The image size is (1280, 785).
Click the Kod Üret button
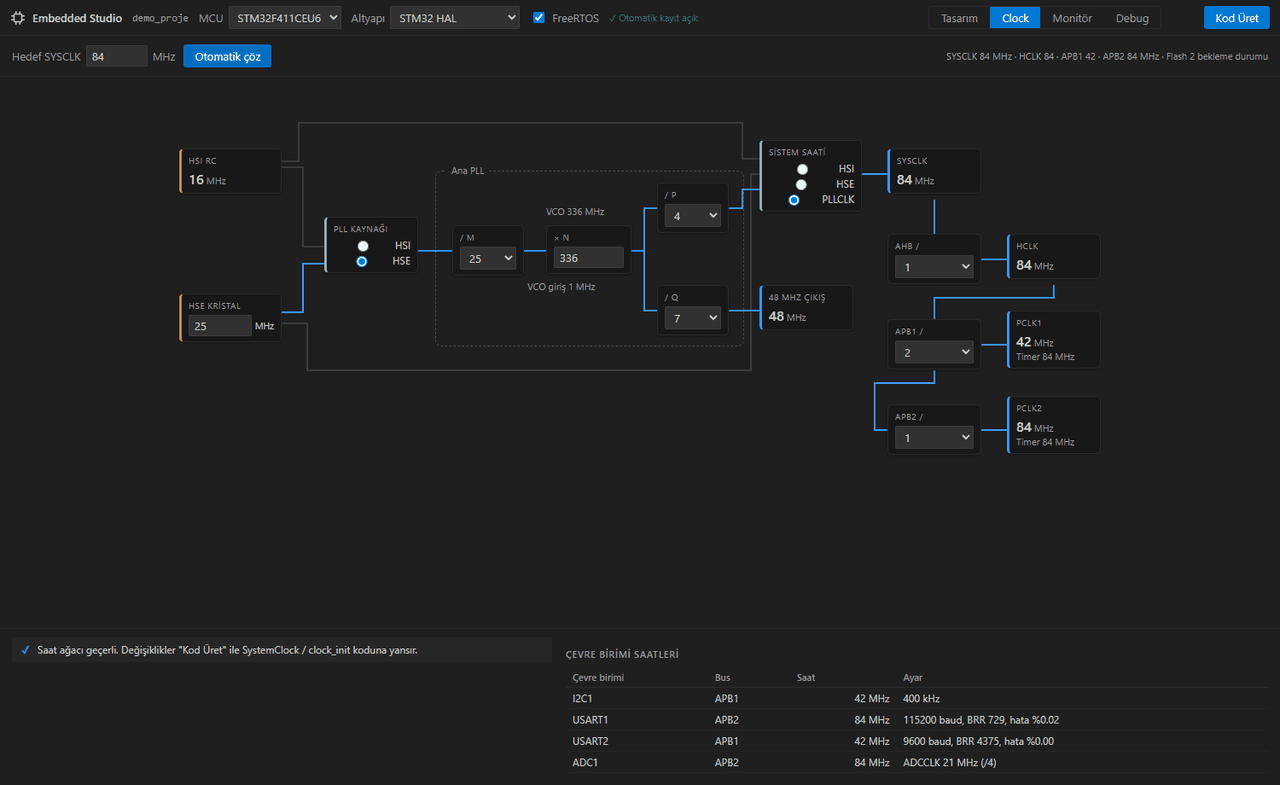pos(1236,18)
